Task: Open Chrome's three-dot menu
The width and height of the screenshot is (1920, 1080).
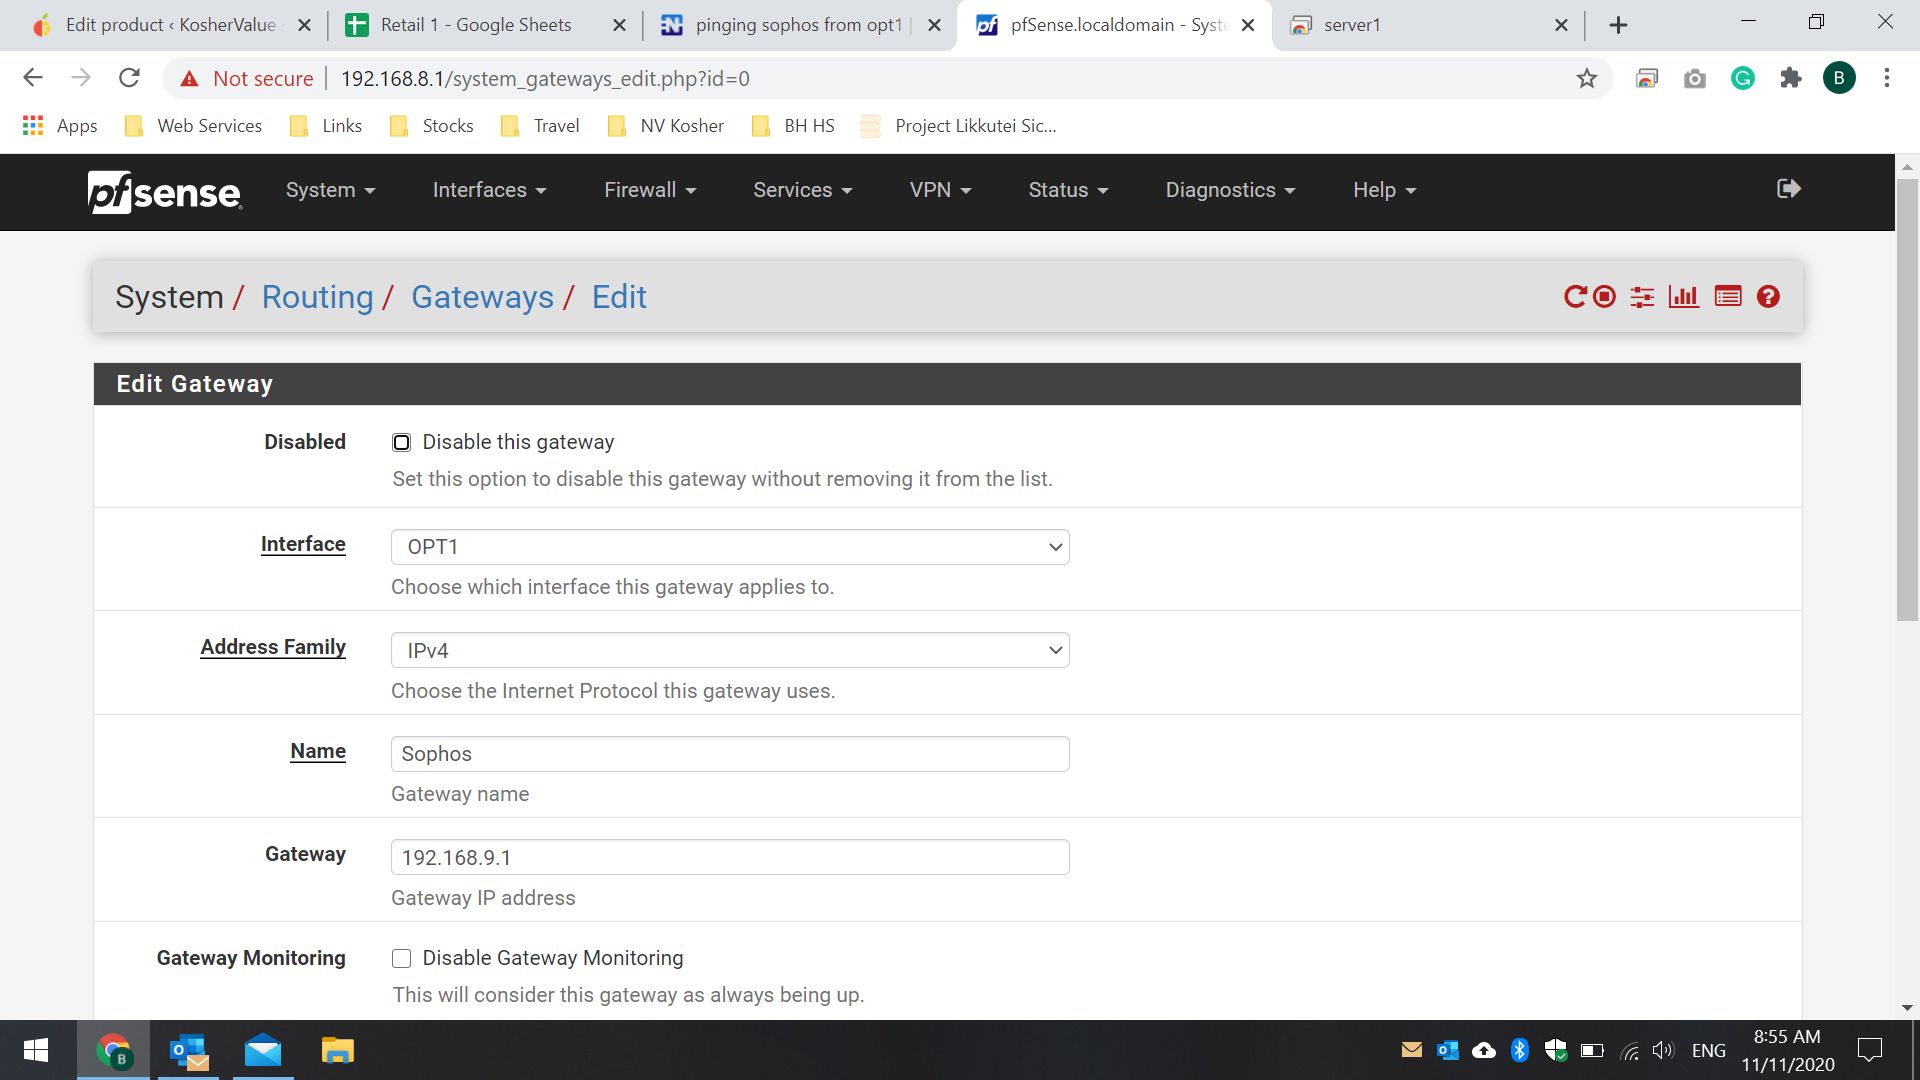Action: (x=1887, y=78)
